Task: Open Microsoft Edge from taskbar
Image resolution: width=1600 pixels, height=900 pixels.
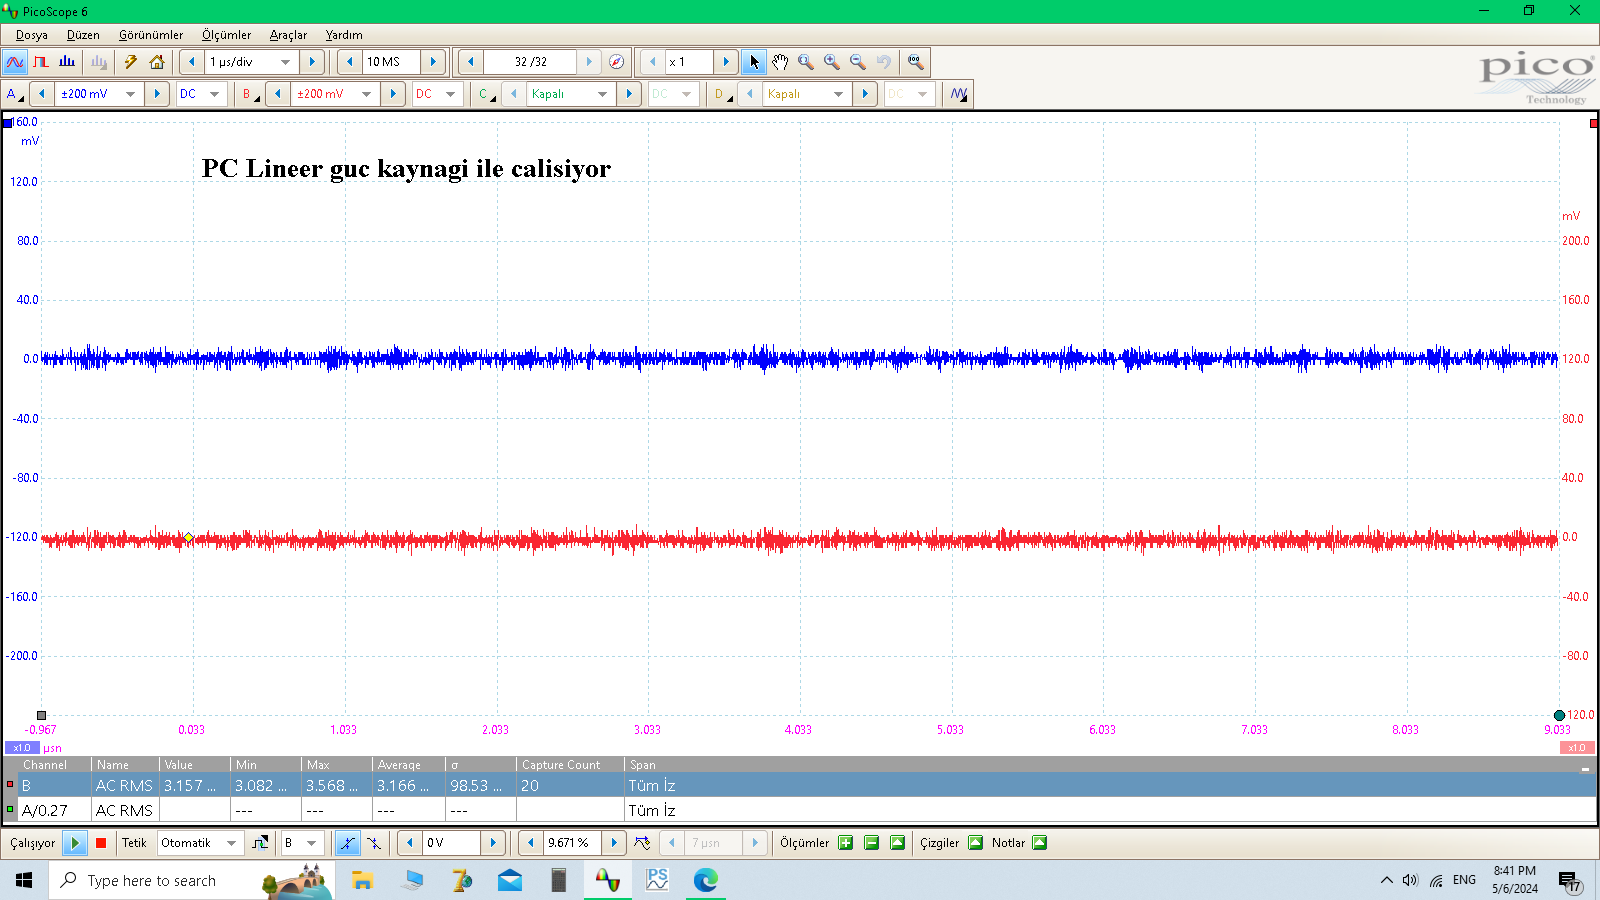Action: point(706,880)
